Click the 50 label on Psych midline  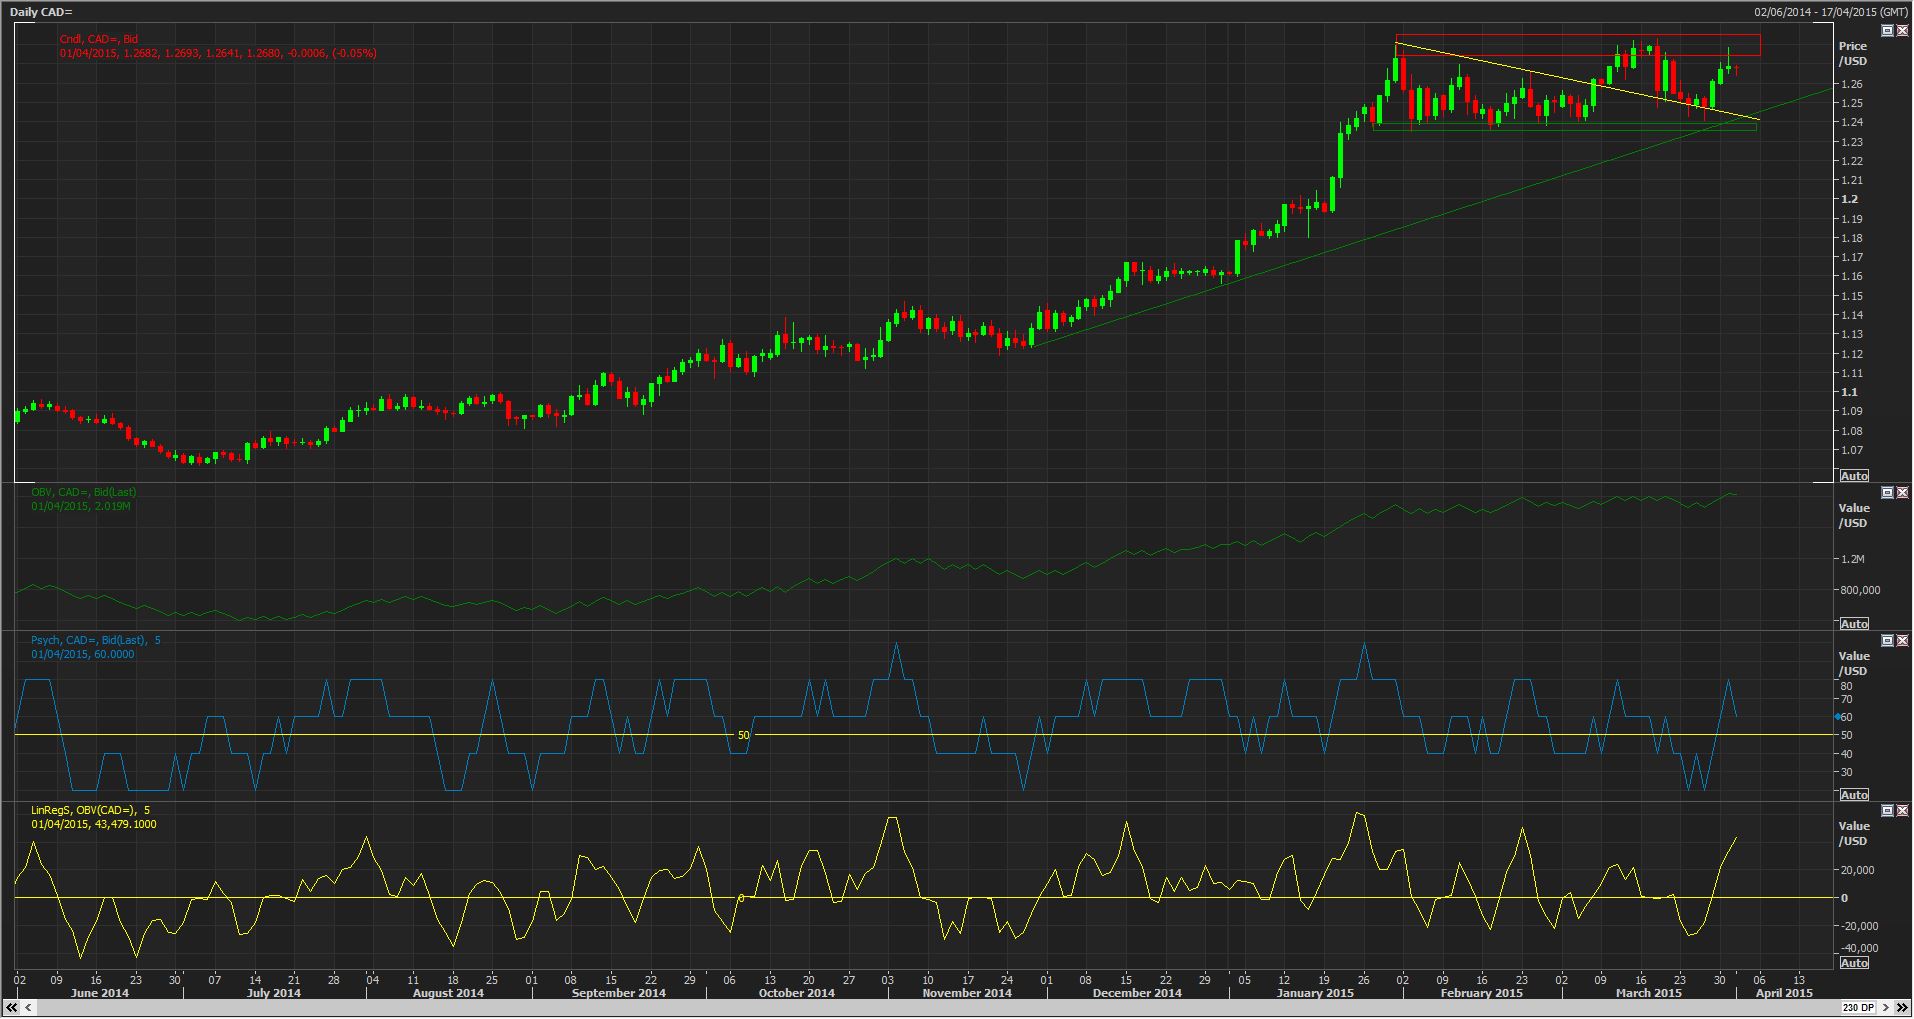click(743, 735)
